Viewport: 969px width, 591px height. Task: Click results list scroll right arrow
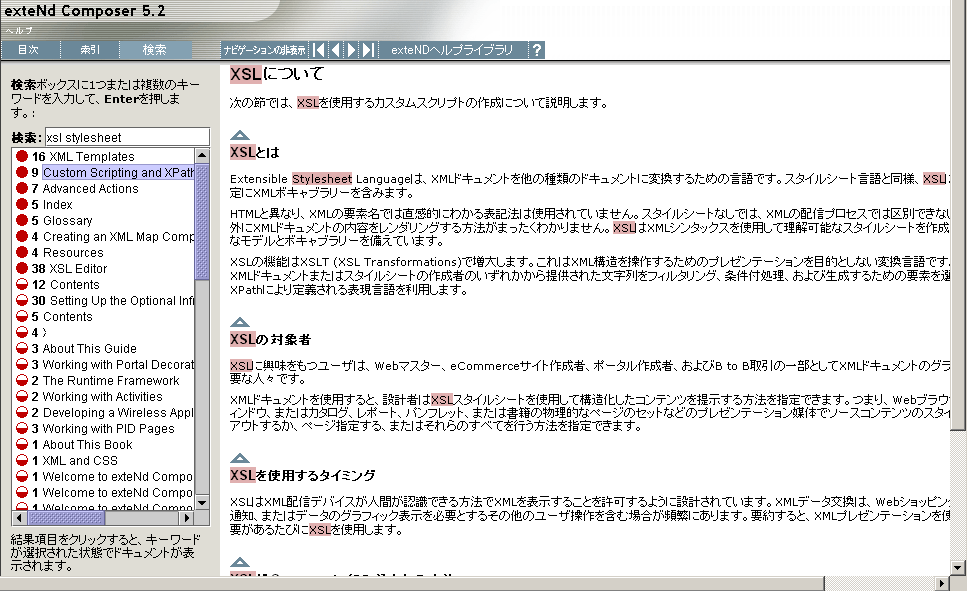187,517
